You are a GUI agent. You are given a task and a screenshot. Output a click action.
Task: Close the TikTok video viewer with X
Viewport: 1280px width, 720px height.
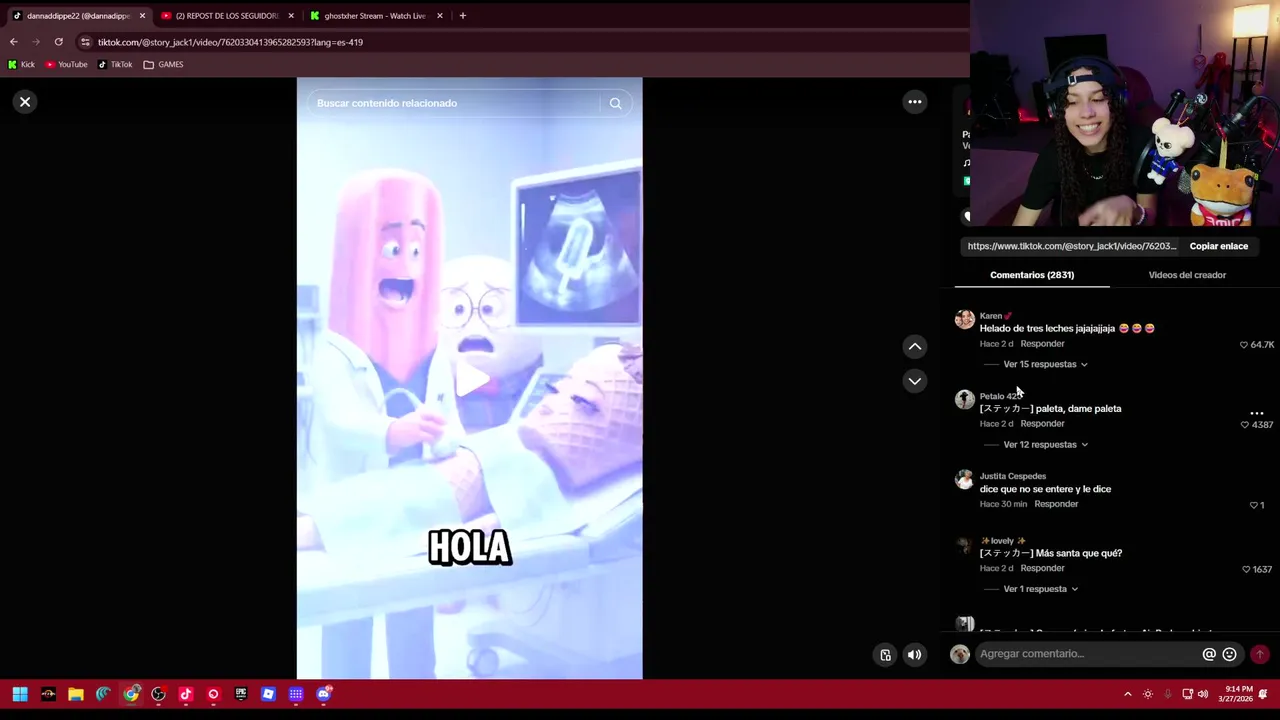25,102
